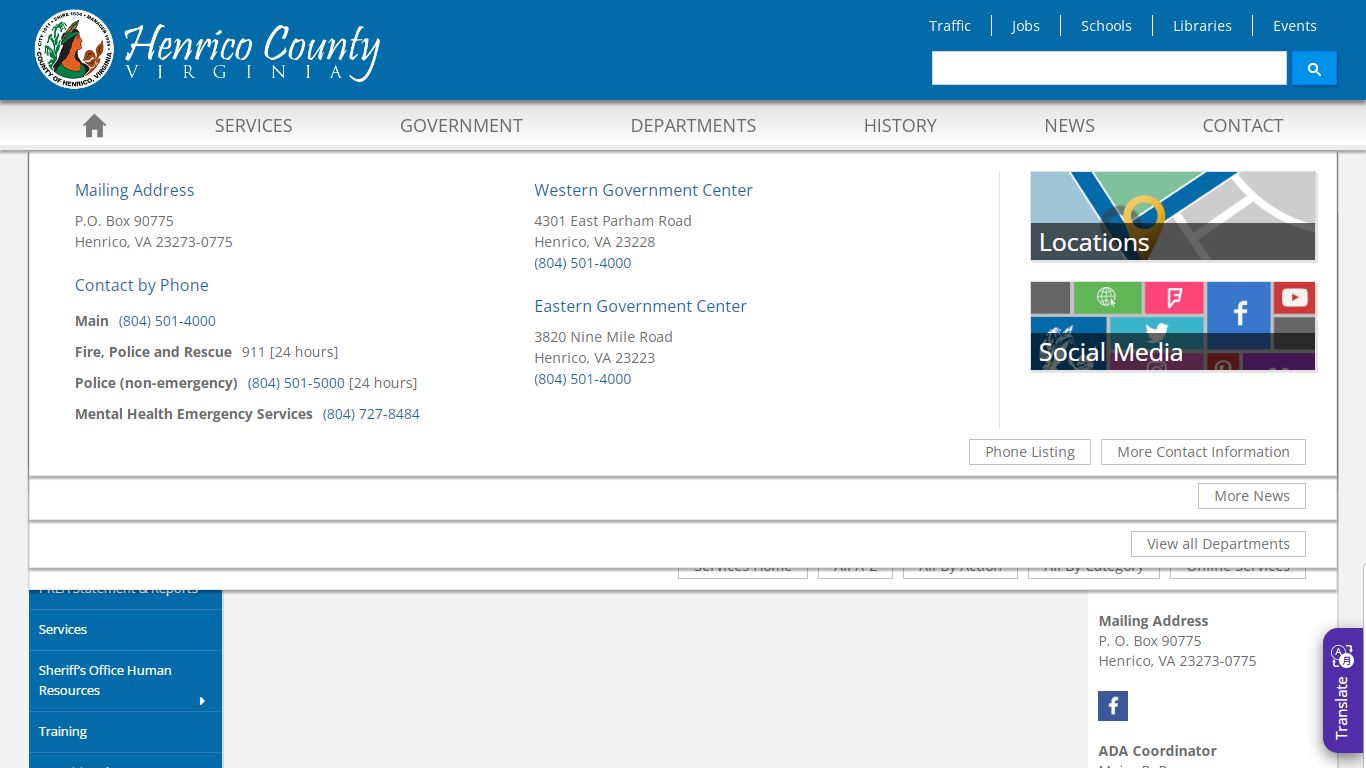
Task: Click the 3820 Nine Mile Road address
Action: (603, 337)
